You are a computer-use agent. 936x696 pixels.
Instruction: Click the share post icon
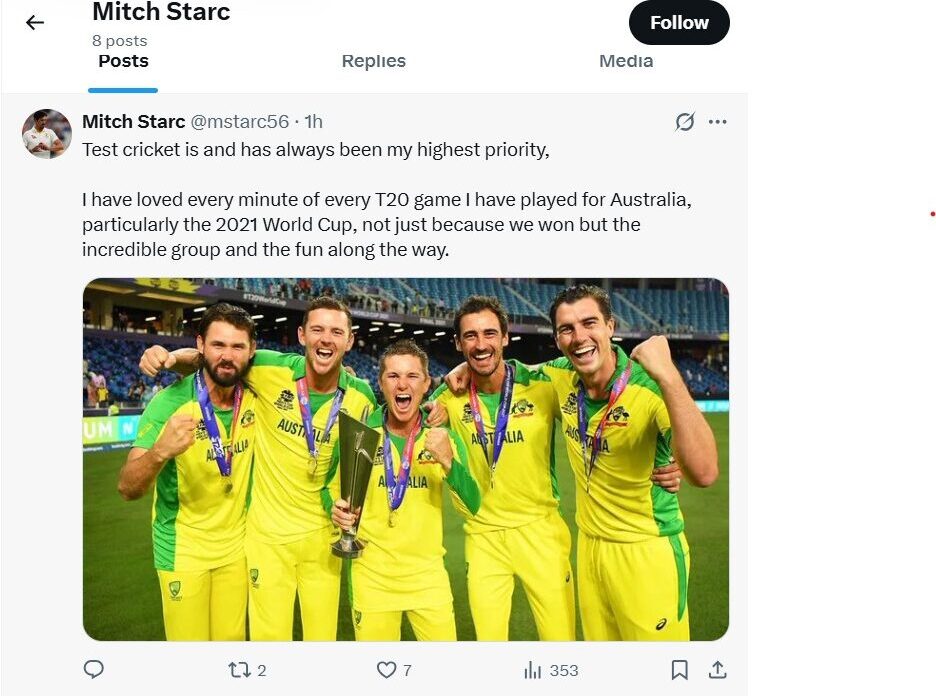717,670
